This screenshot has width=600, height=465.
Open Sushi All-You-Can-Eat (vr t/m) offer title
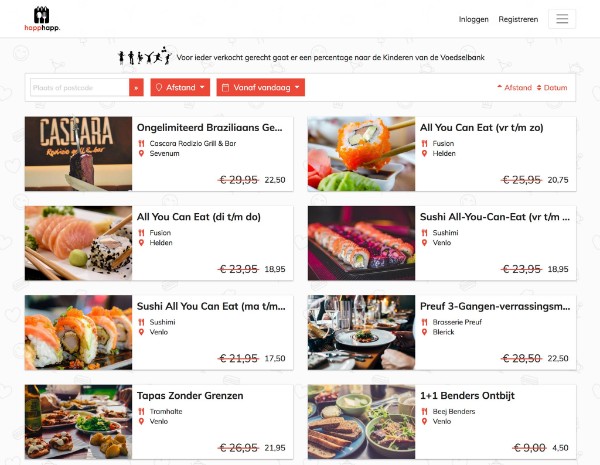click(x=495, y=217)
